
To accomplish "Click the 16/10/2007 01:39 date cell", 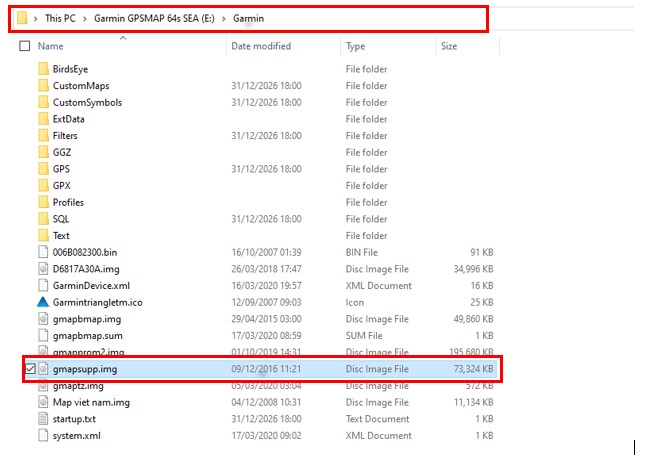I will coord(266,252).
